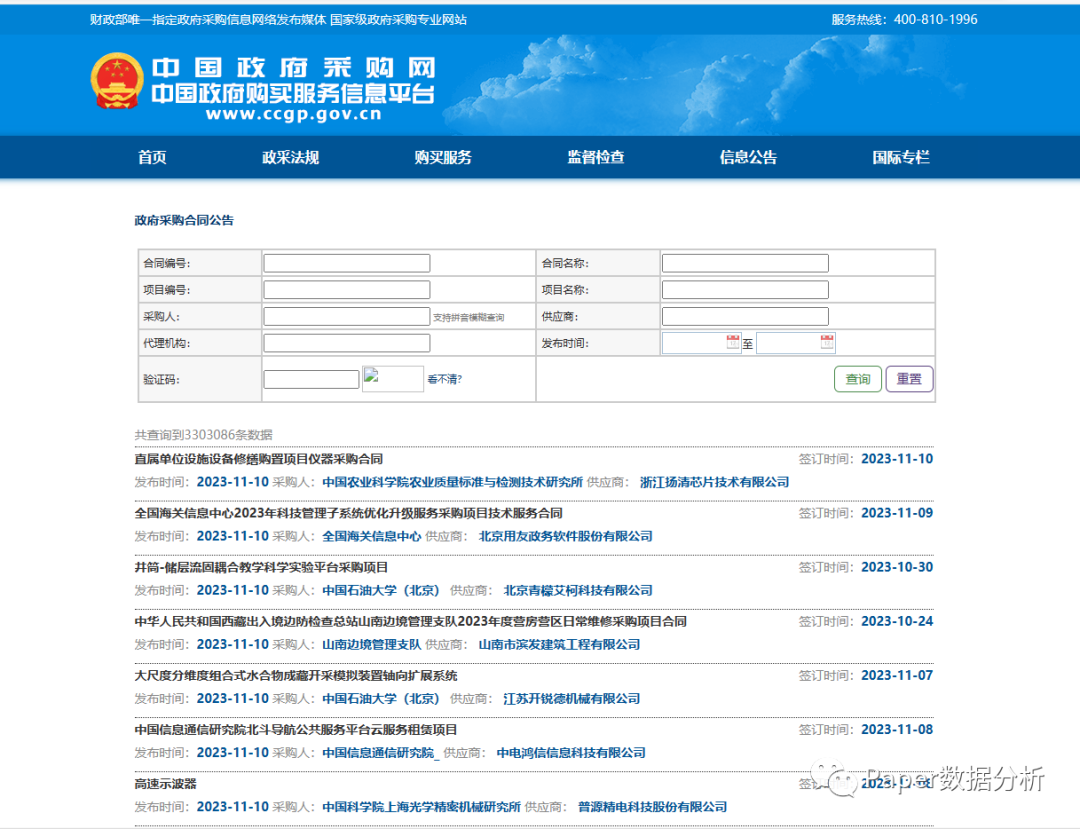Click the 中国政府购买服务信息平台 title
This screenshot has height=829, width=1080.
[293, 94]
